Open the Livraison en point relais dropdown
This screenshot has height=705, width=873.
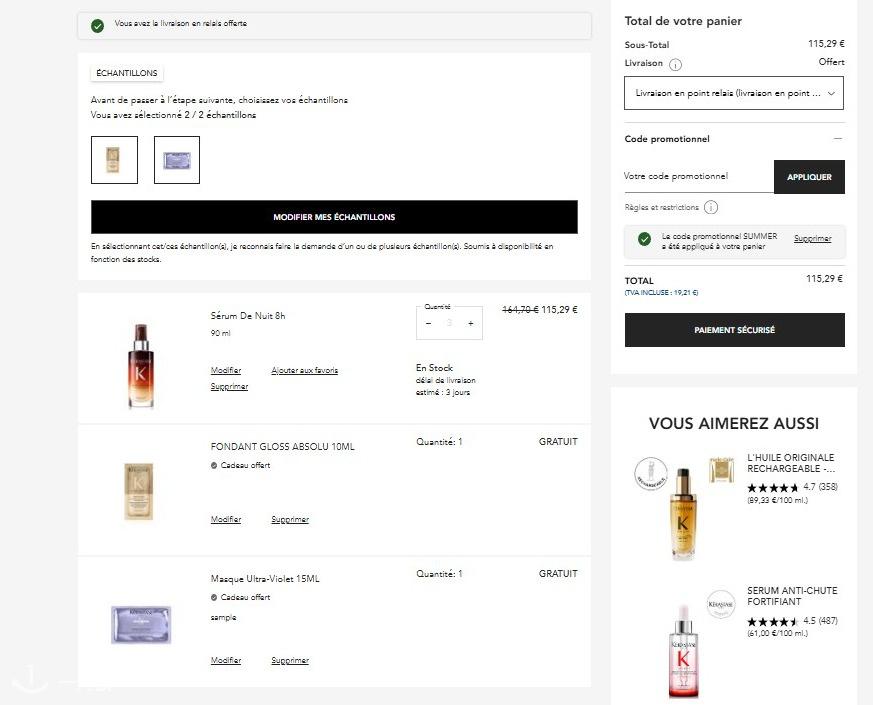click(x=734, y=94)
